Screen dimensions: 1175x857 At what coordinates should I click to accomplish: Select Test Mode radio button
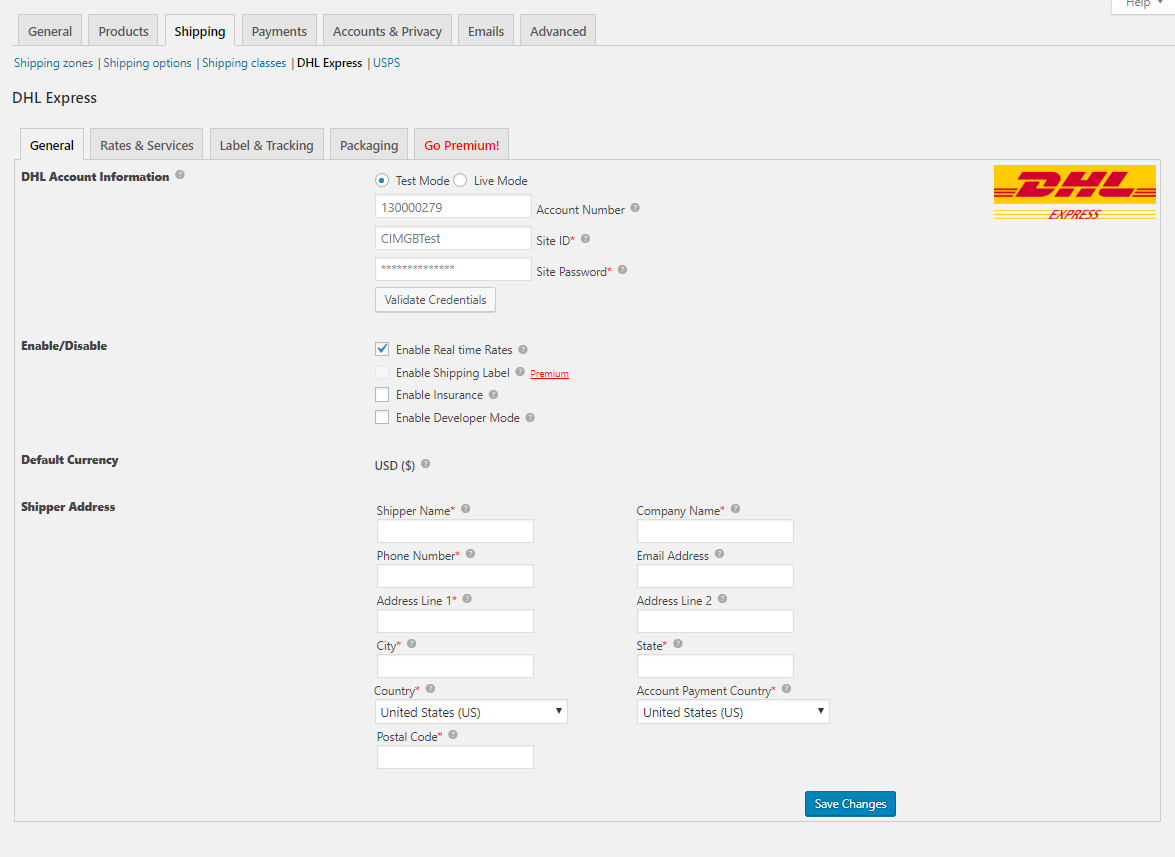[382, 181]
